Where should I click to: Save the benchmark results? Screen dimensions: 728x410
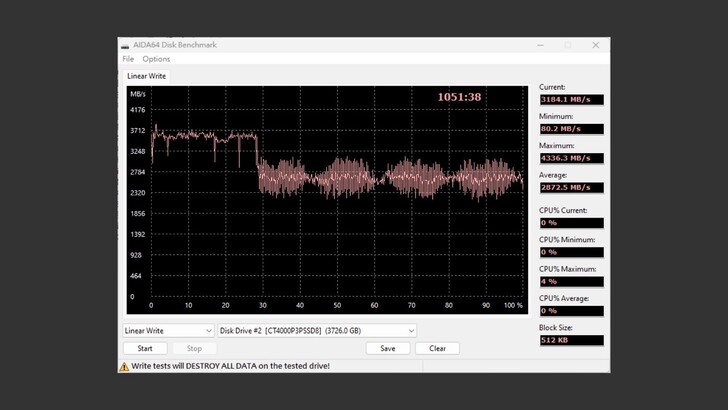pyautogui.click(x=388, y=349)
